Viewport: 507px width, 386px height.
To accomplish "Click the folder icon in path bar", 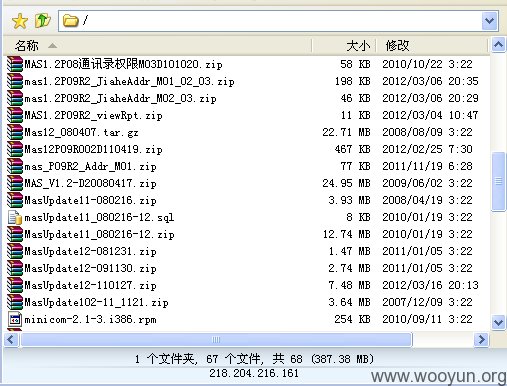I will (x=71, y=21).
